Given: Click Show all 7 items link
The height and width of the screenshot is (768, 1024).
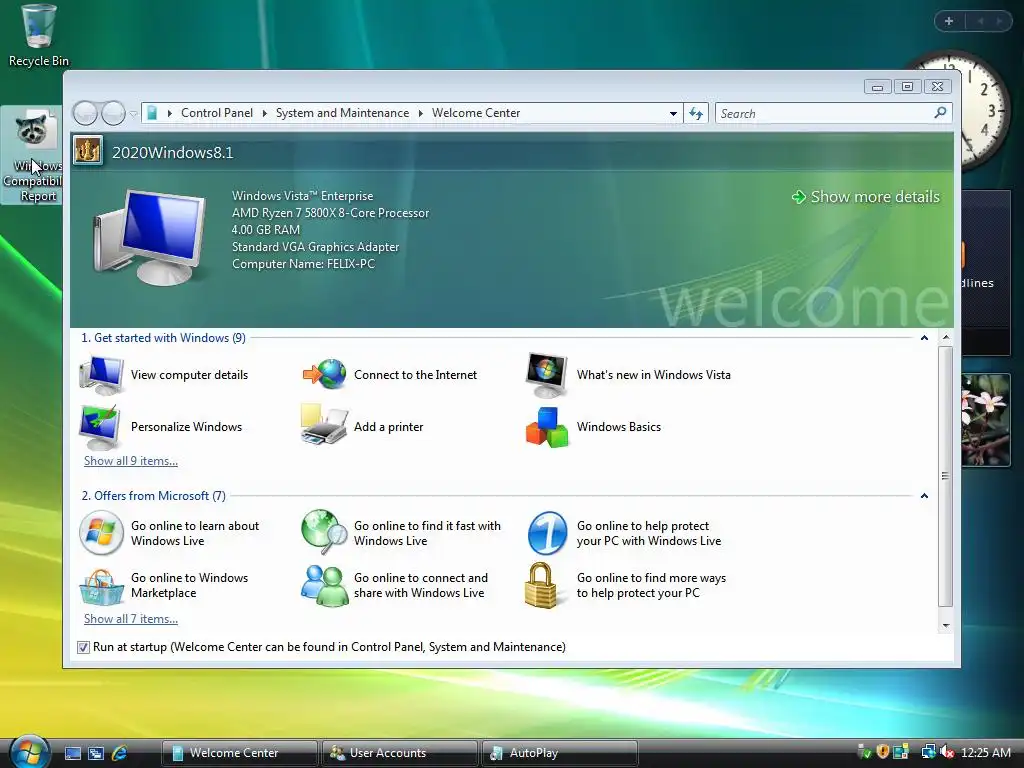Looking at the screenshot, I should pos(131,618).
